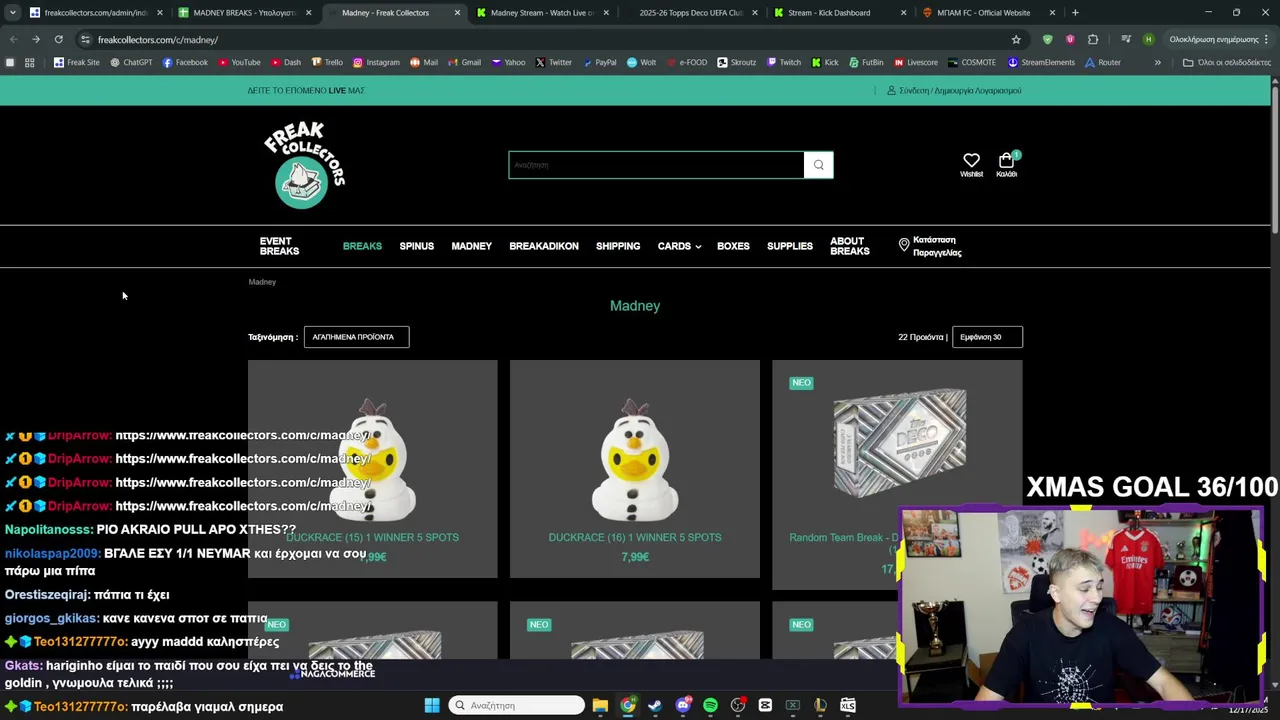Open the shopping cart icon
1280x720 pixels.
pos(1006,160)
